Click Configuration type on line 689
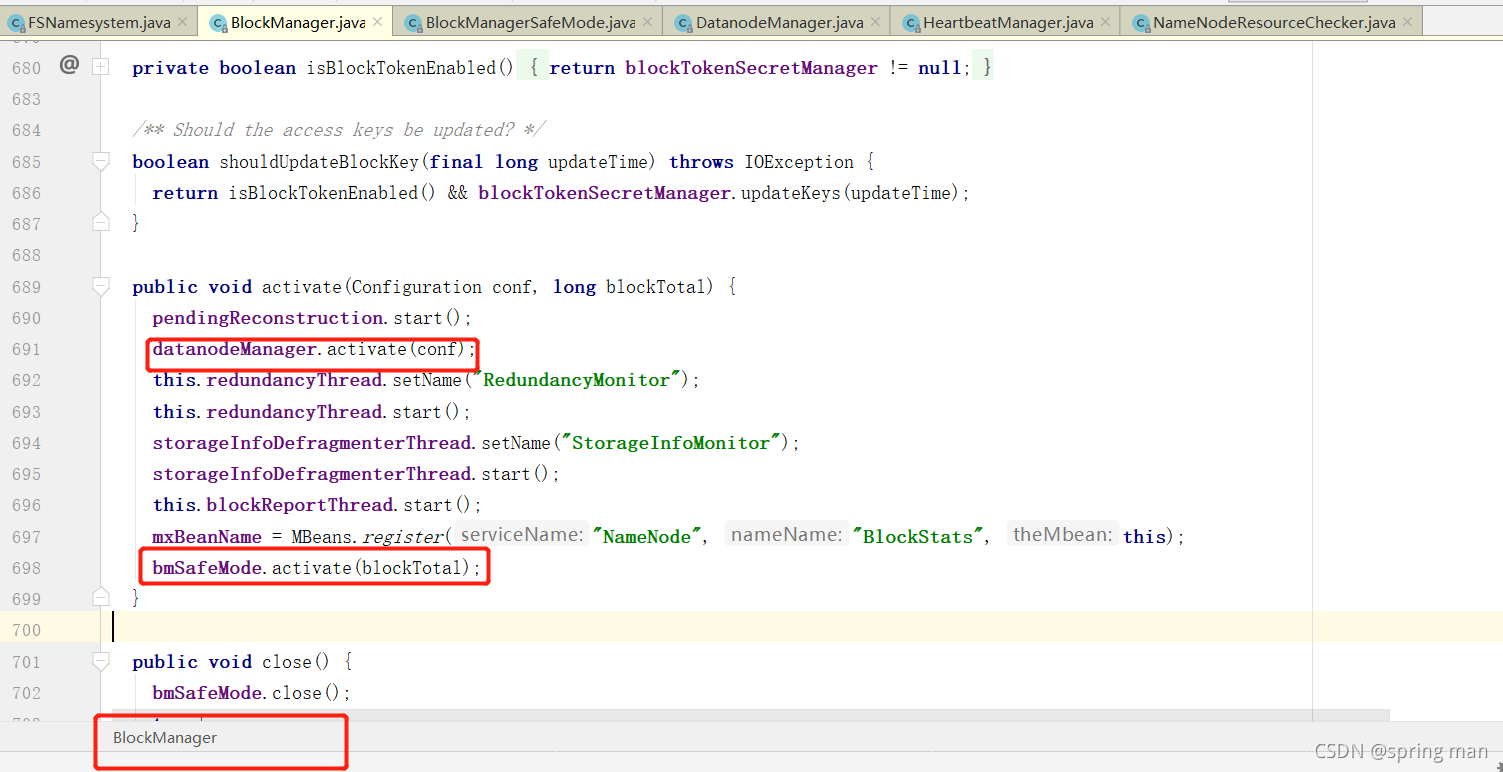 coord(417,287)
